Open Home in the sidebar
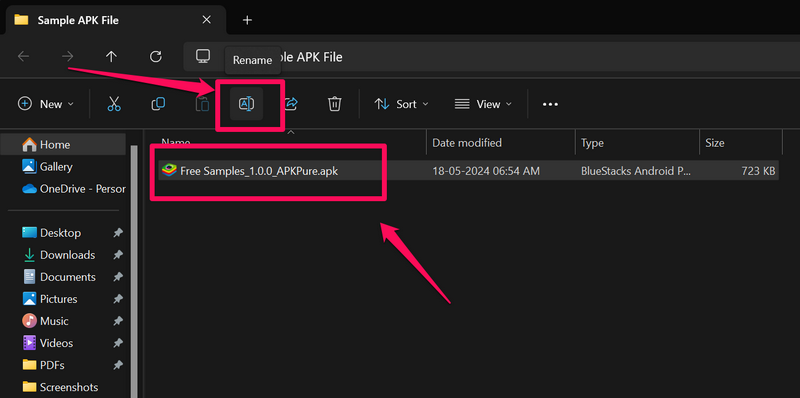Screen dimensions: 800x398 (x=63, y=144)
